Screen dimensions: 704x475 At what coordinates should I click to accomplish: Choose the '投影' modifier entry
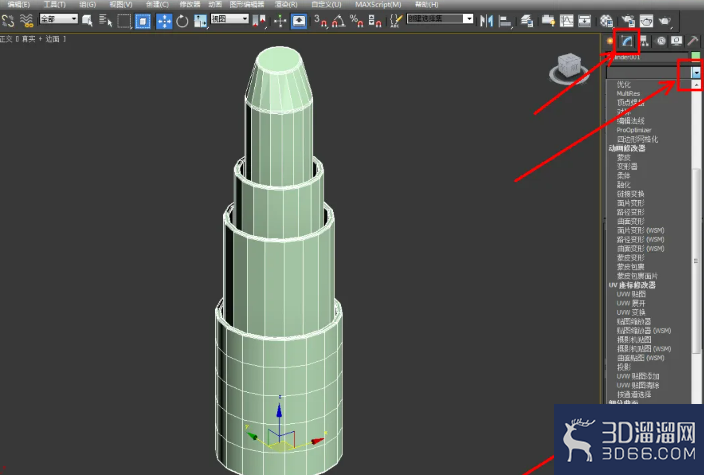tap(624, 367)
